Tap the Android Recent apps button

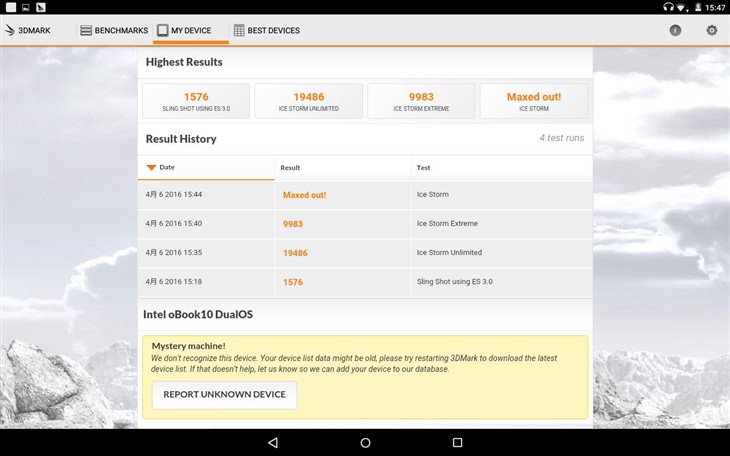(x=458, y=442)
